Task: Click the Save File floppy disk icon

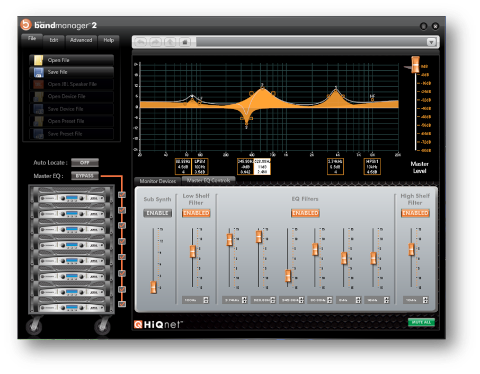Action: 39,72
